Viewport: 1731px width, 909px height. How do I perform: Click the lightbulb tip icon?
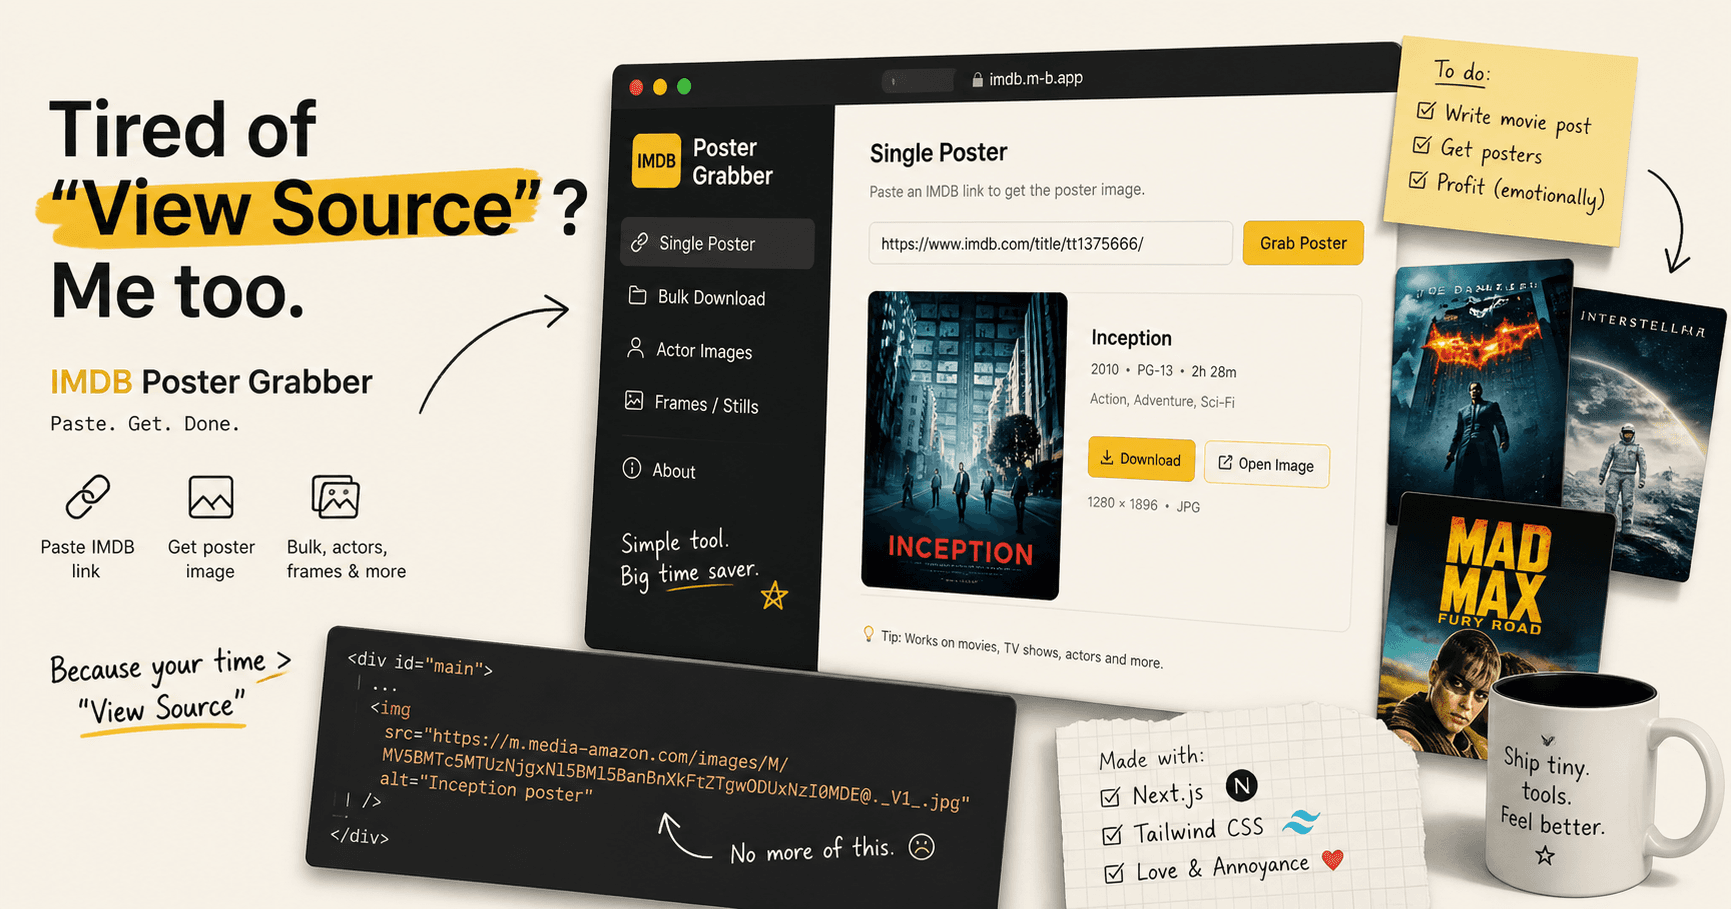click(x=868, y=634)
